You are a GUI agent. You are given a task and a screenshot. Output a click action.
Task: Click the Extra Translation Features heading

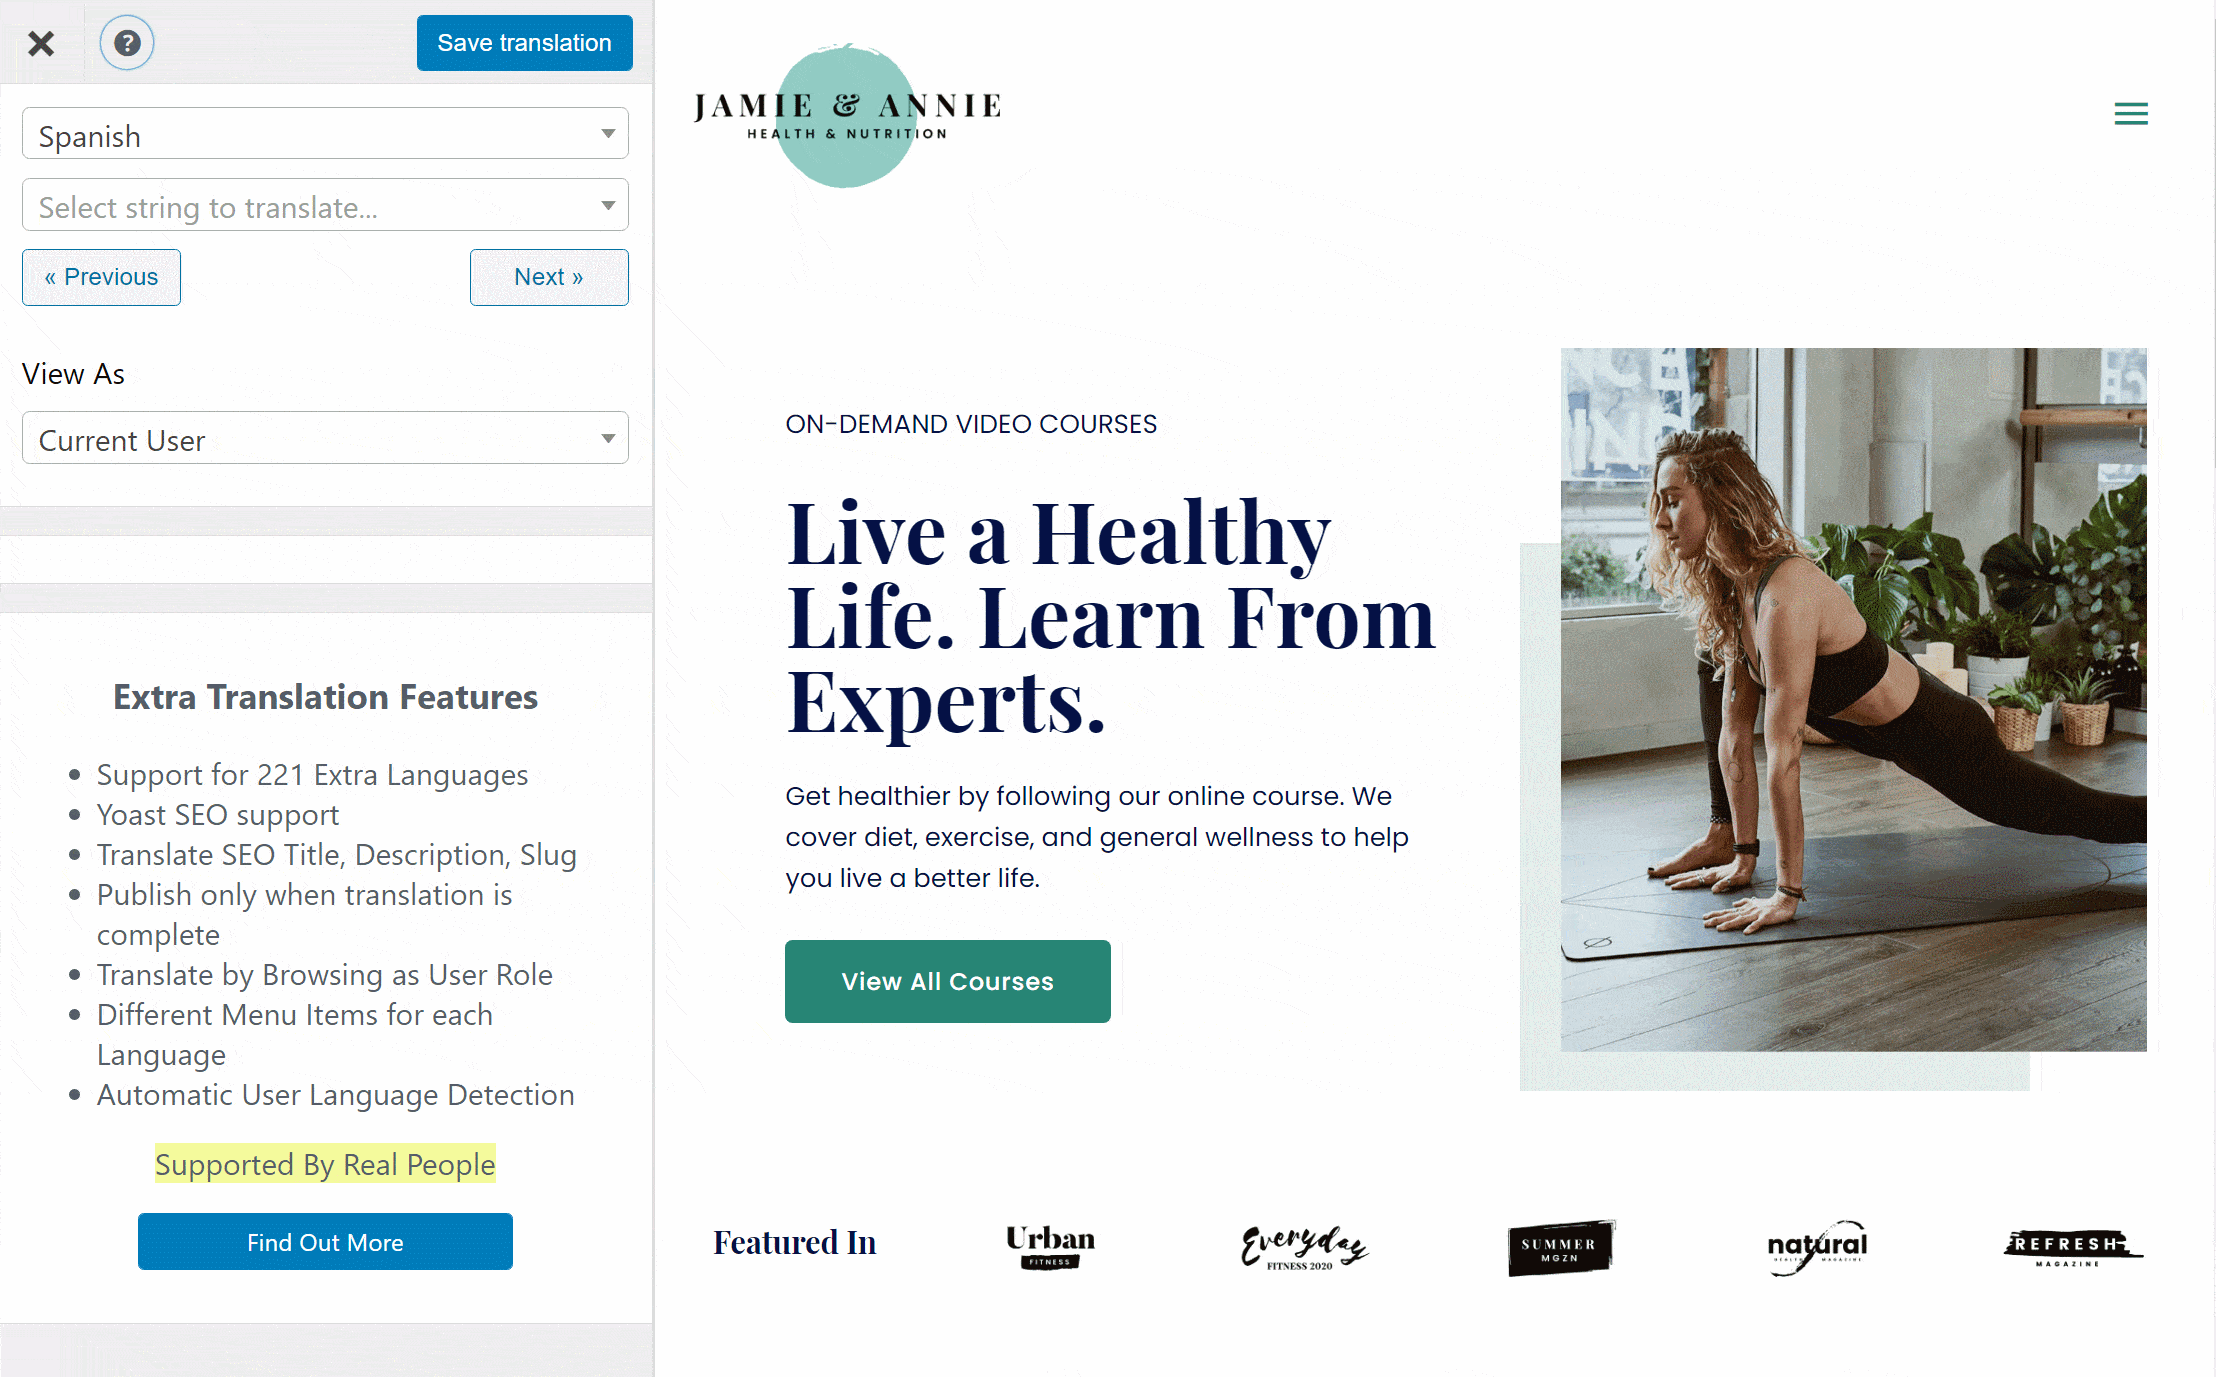[x=325, y=695]
